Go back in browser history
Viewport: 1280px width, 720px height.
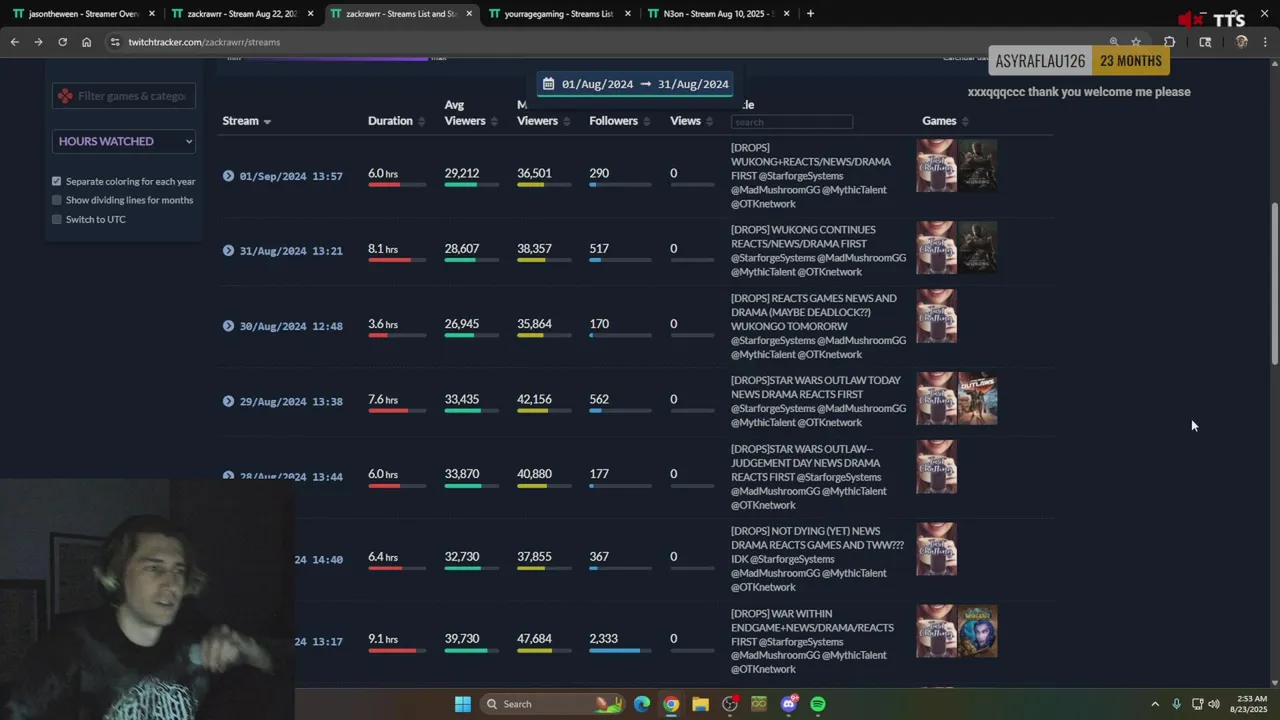coord(14,42)
